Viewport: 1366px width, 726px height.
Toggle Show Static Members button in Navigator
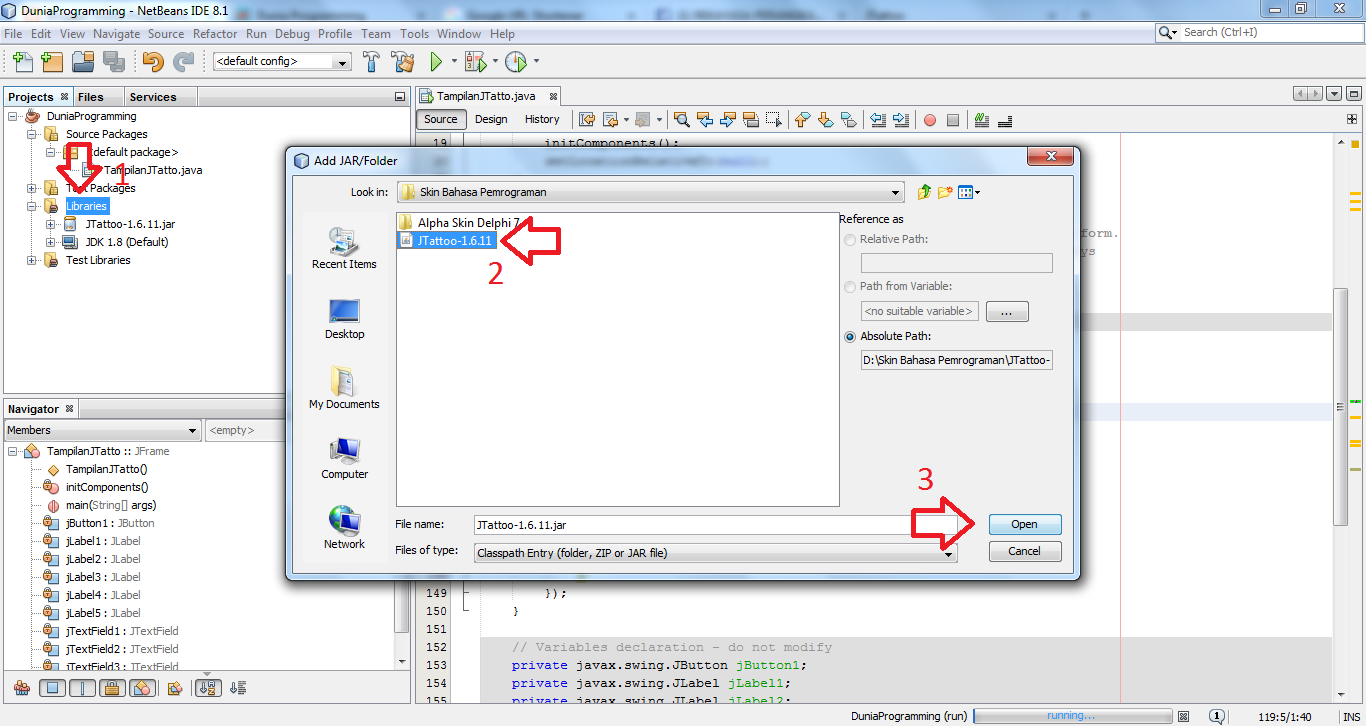(82, 688)
